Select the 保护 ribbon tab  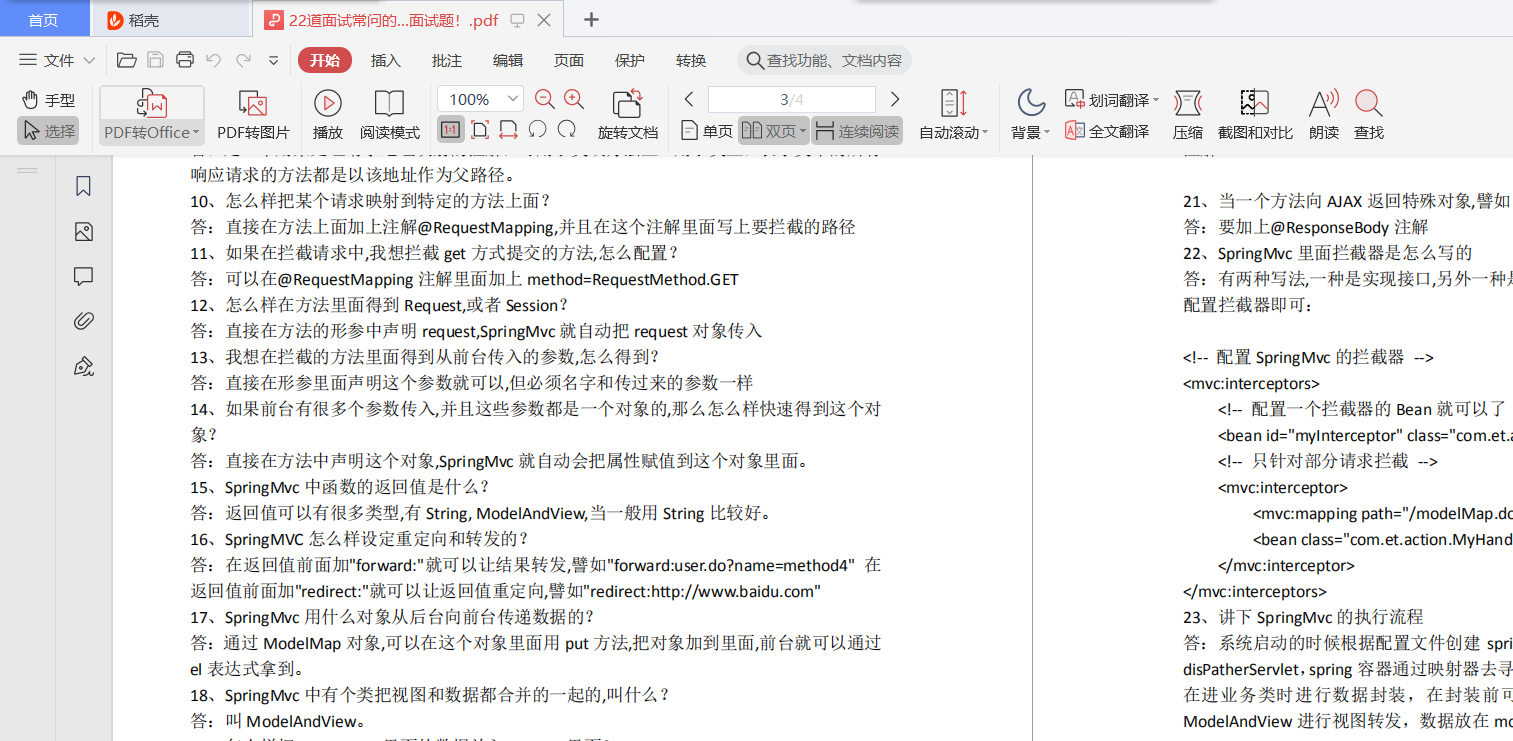coord(630,60)
